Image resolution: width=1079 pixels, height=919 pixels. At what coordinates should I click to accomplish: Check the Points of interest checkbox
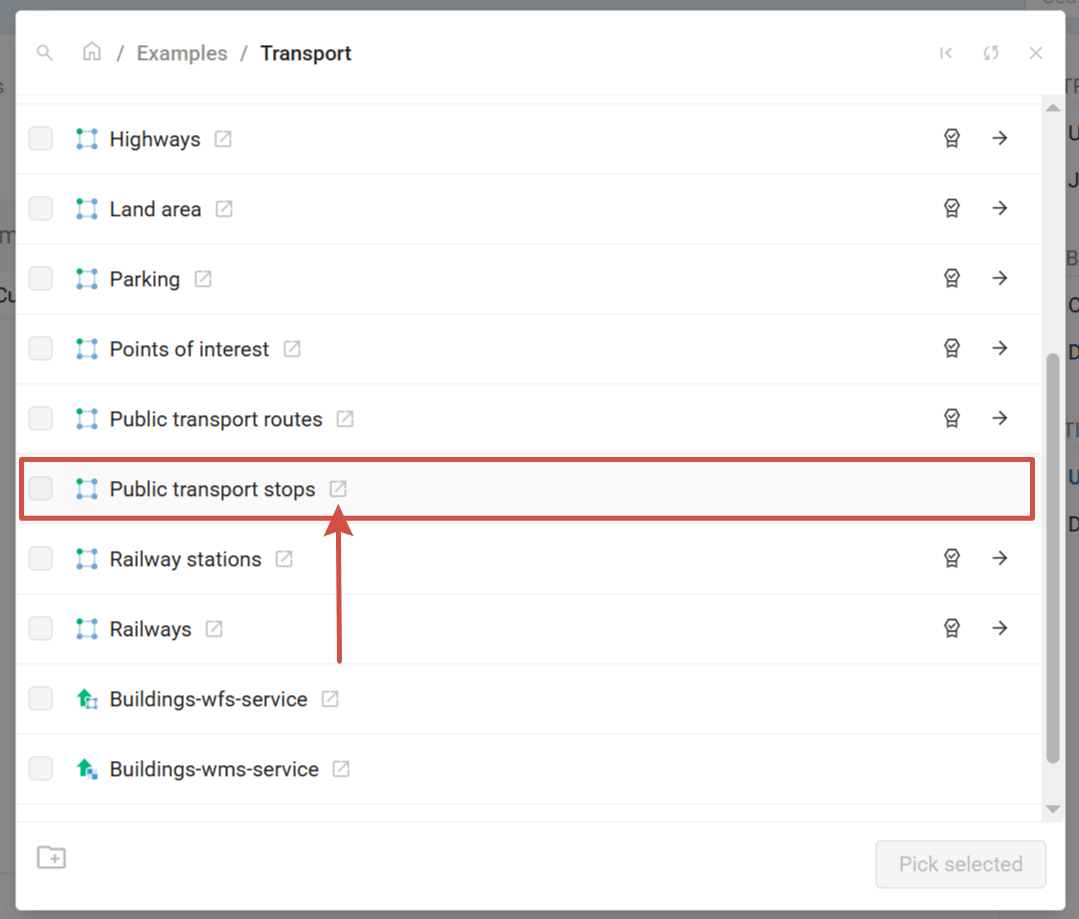pos(40,349)
